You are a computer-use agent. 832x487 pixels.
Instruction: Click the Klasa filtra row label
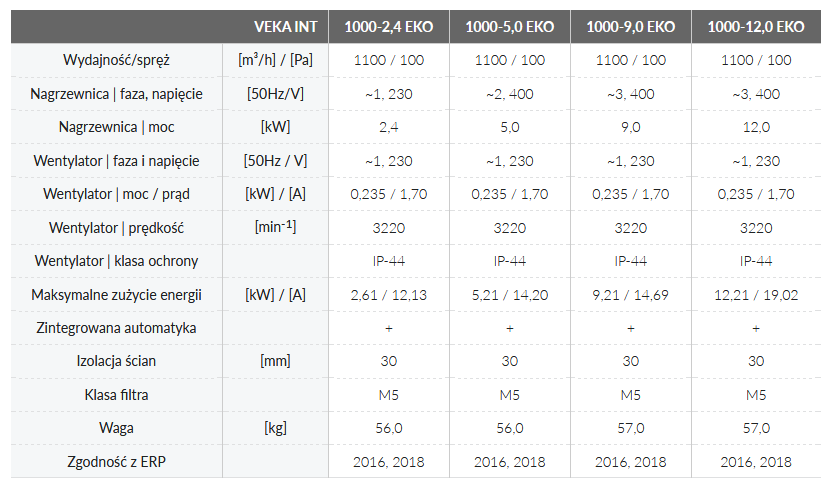(x=116, y=395)
